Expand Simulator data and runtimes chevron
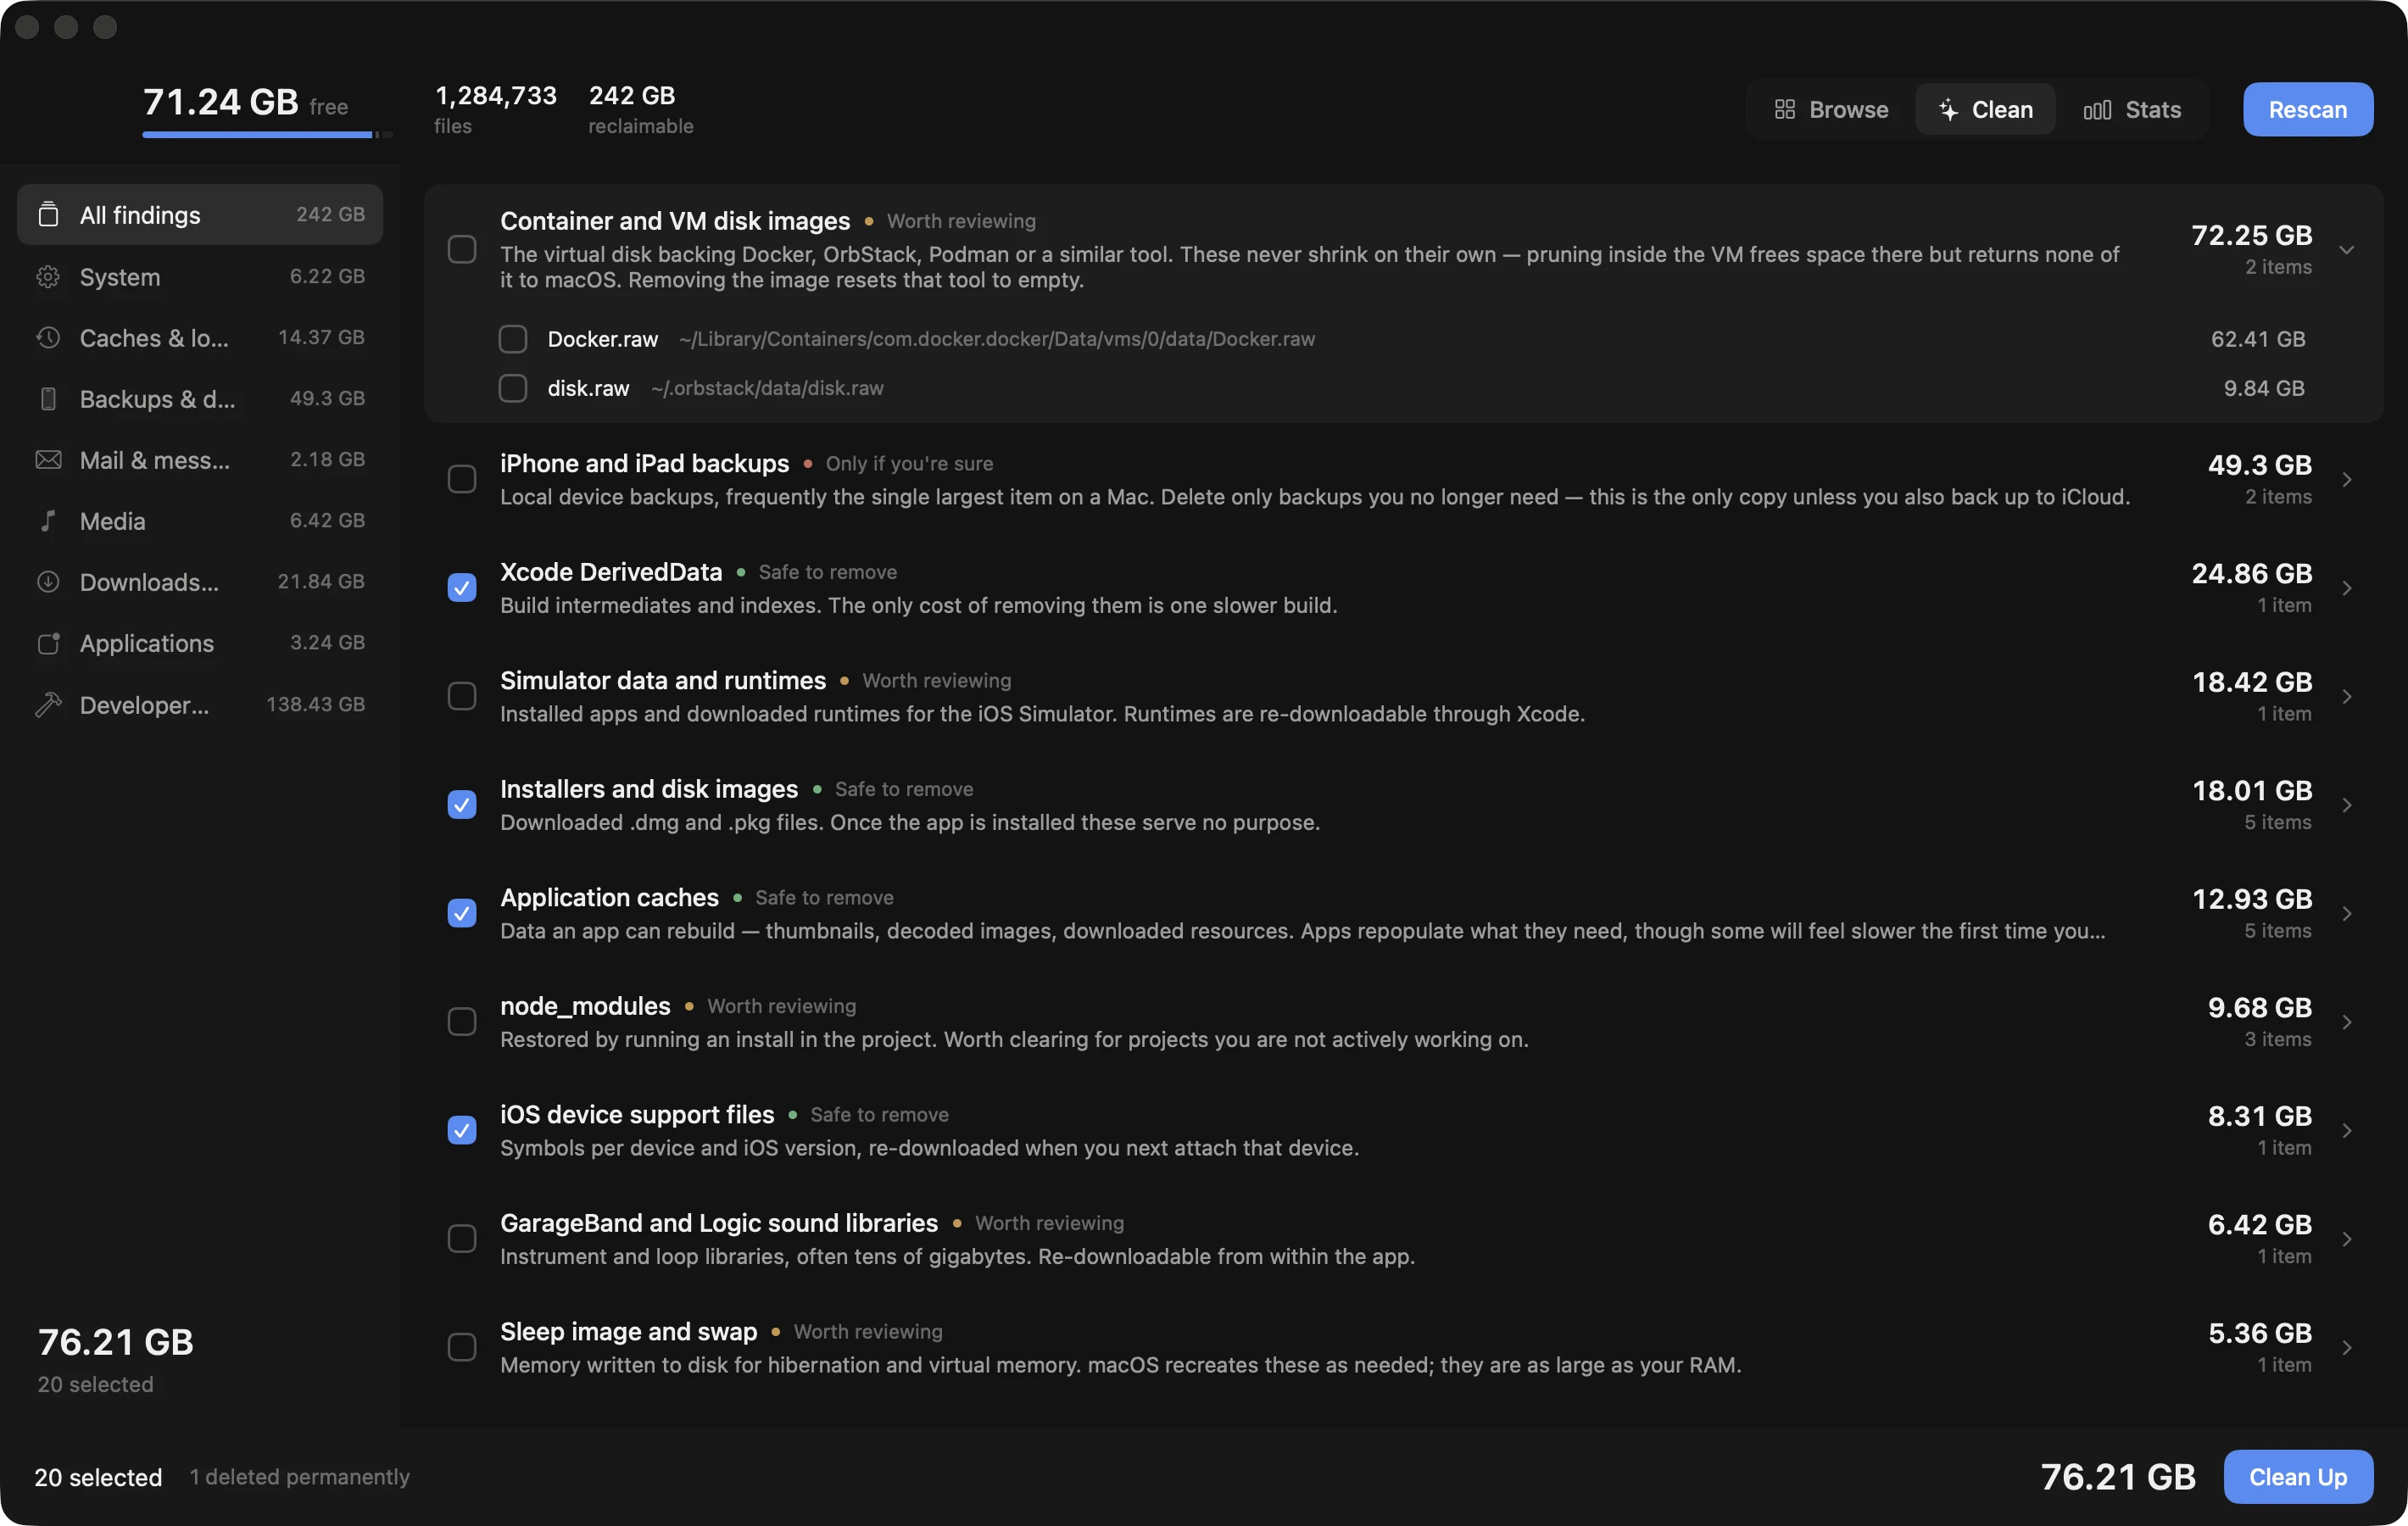Viewport: 2408px width, 1526px height. (x=2346, y=696)
